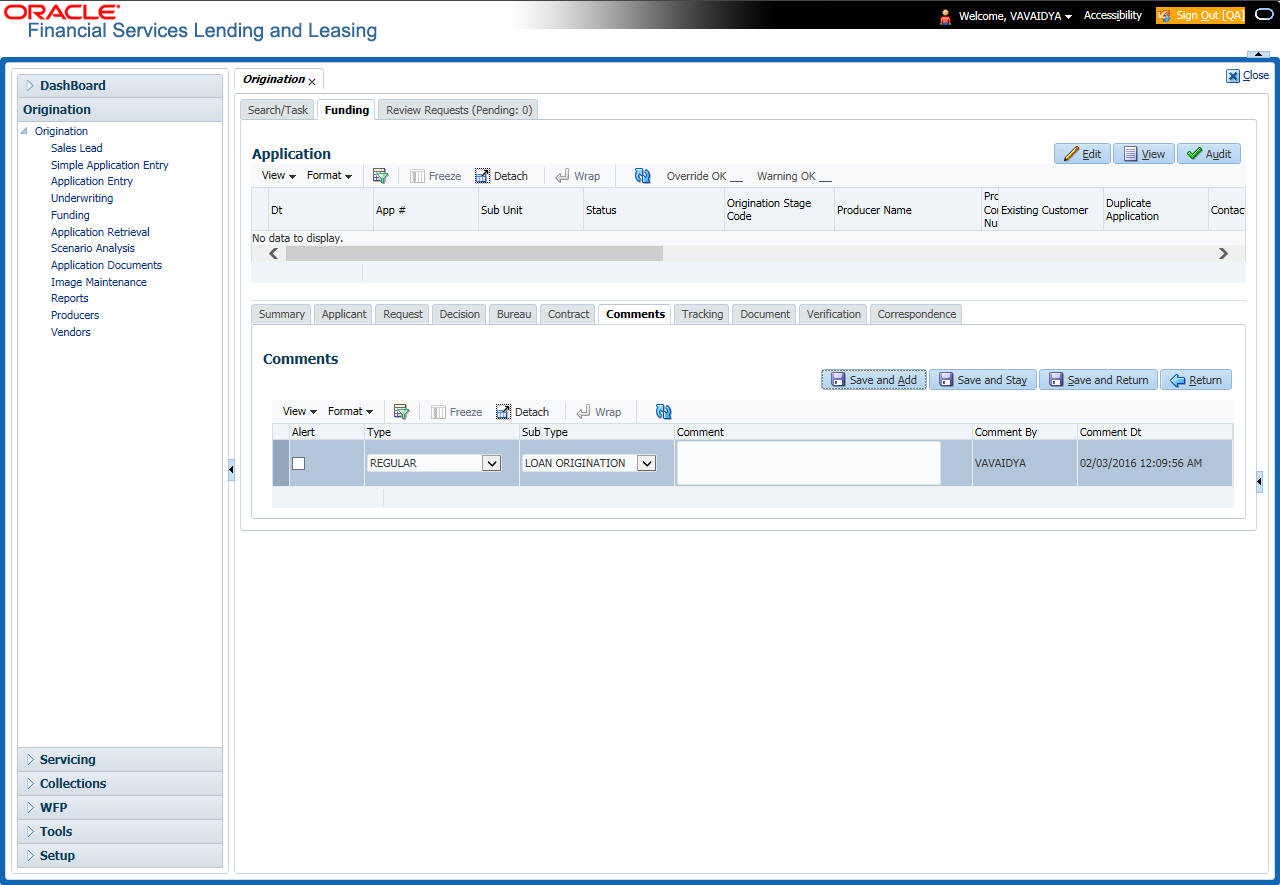Click Save and Return
The width and height of the screenshot is (1280, 885).
click(1099, 380)
